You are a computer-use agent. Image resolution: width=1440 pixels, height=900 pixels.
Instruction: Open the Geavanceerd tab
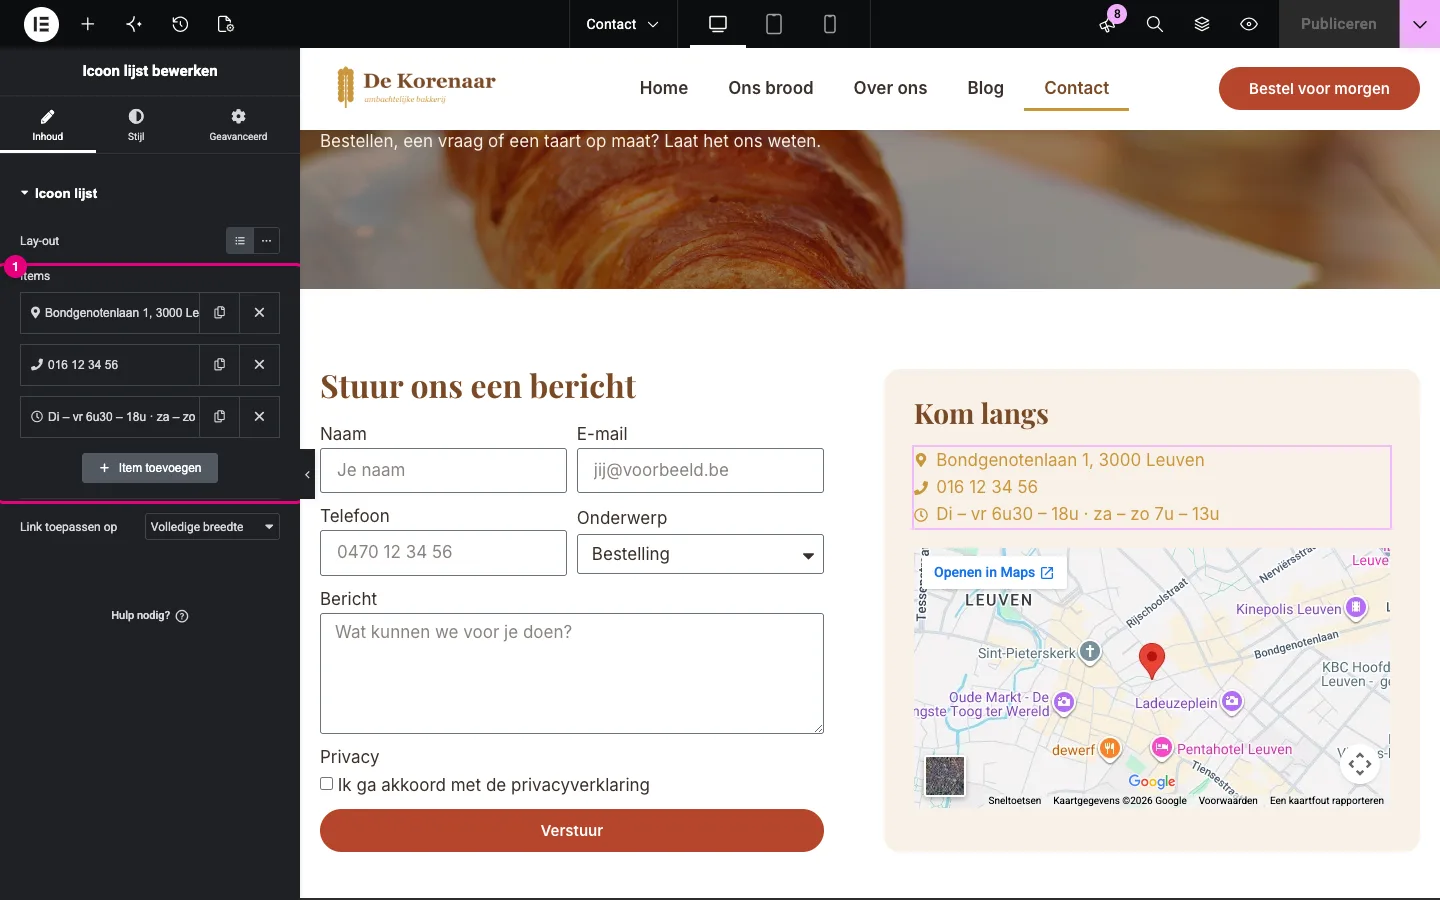coord(238,125)
